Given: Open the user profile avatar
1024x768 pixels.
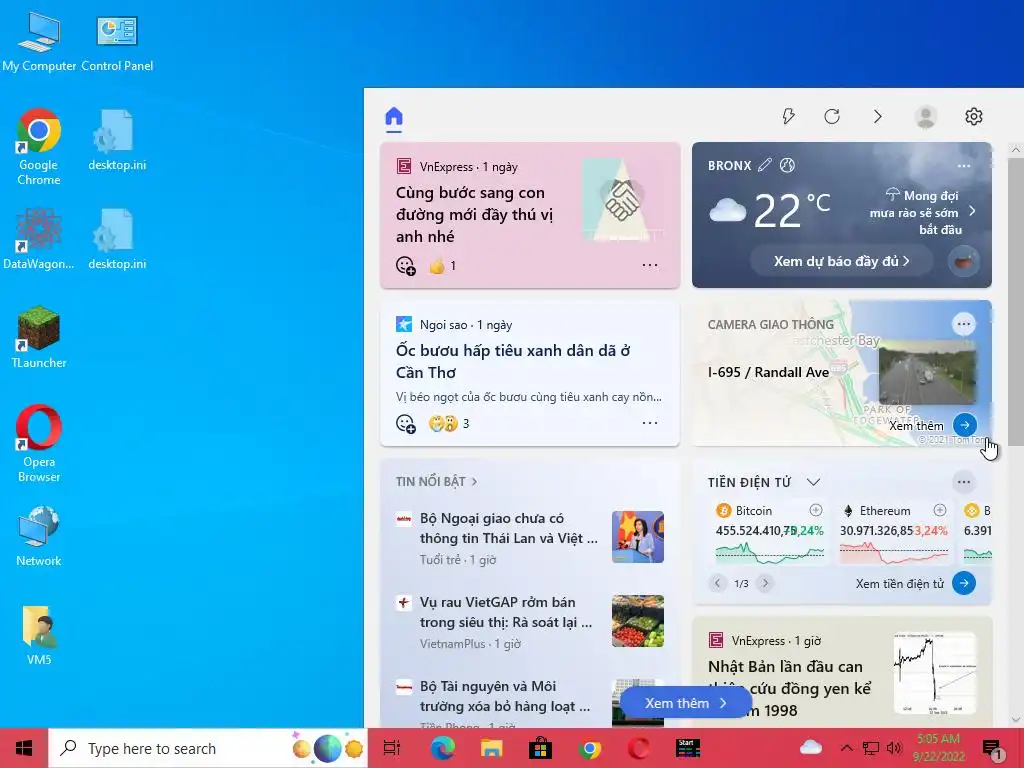Looking at the screenshot, I should click(925, 117).
